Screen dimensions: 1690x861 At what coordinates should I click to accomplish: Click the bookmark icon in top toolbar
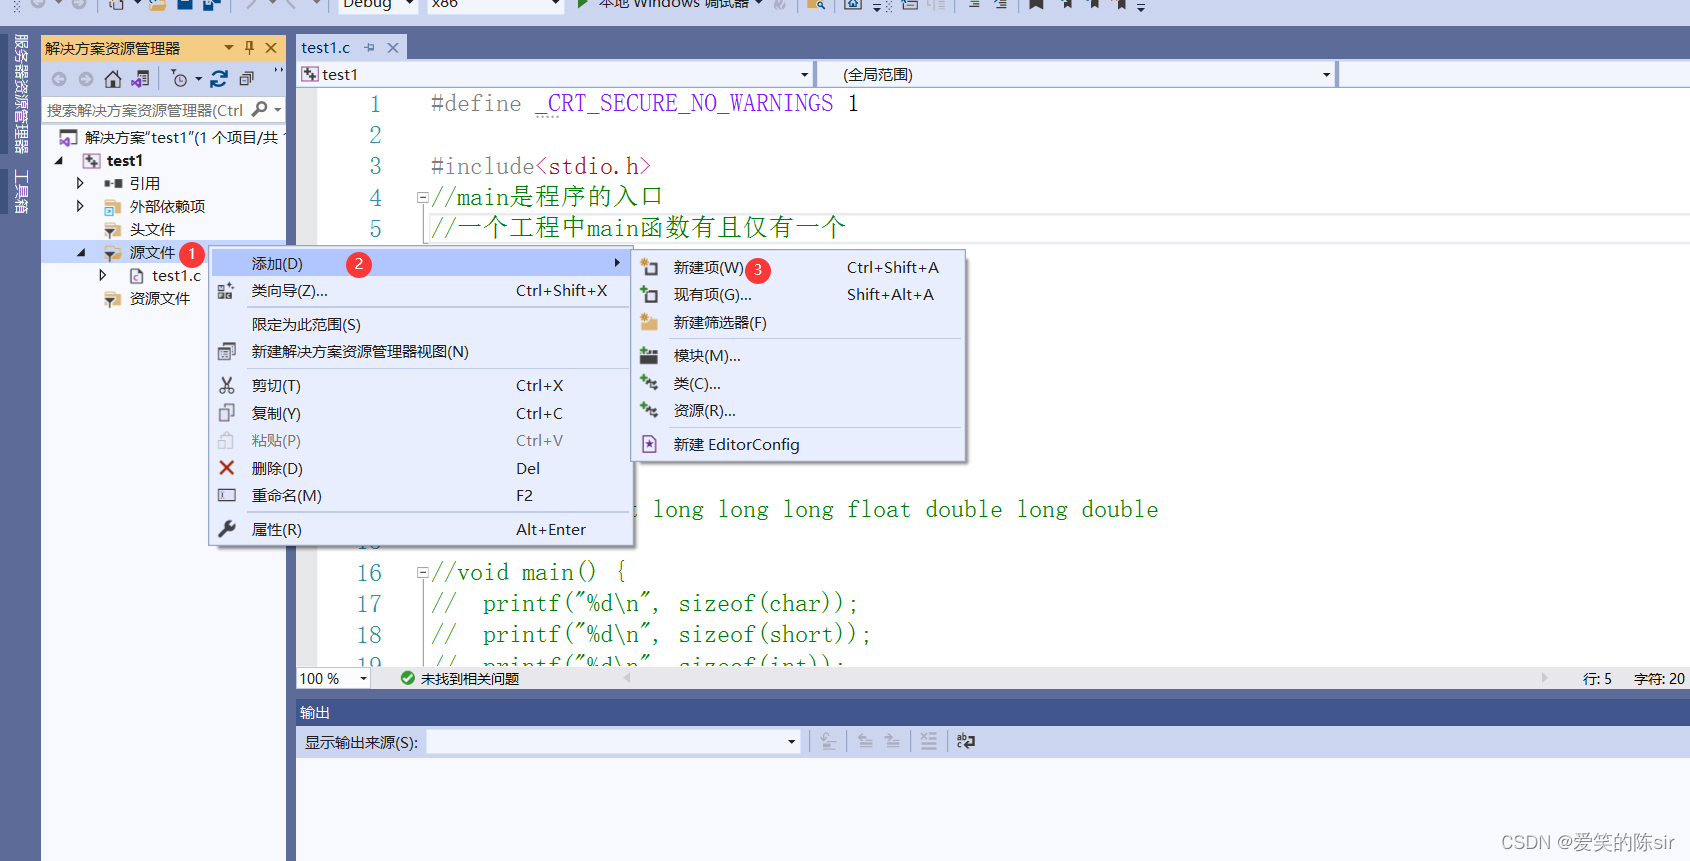pos(1036,4)
